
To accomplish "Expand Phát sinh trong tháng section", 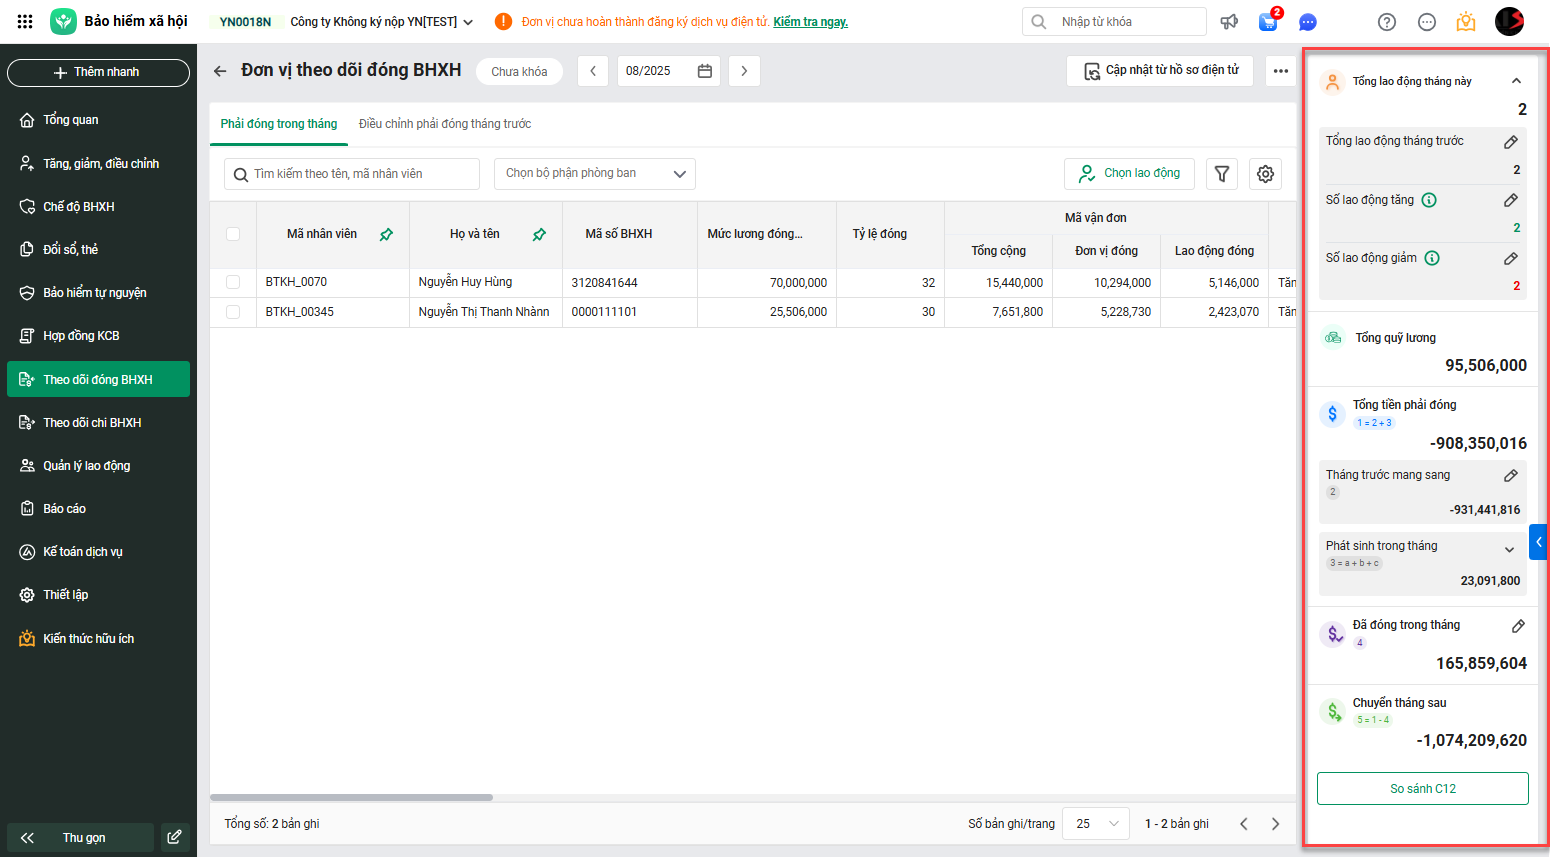I will 1509,549.
